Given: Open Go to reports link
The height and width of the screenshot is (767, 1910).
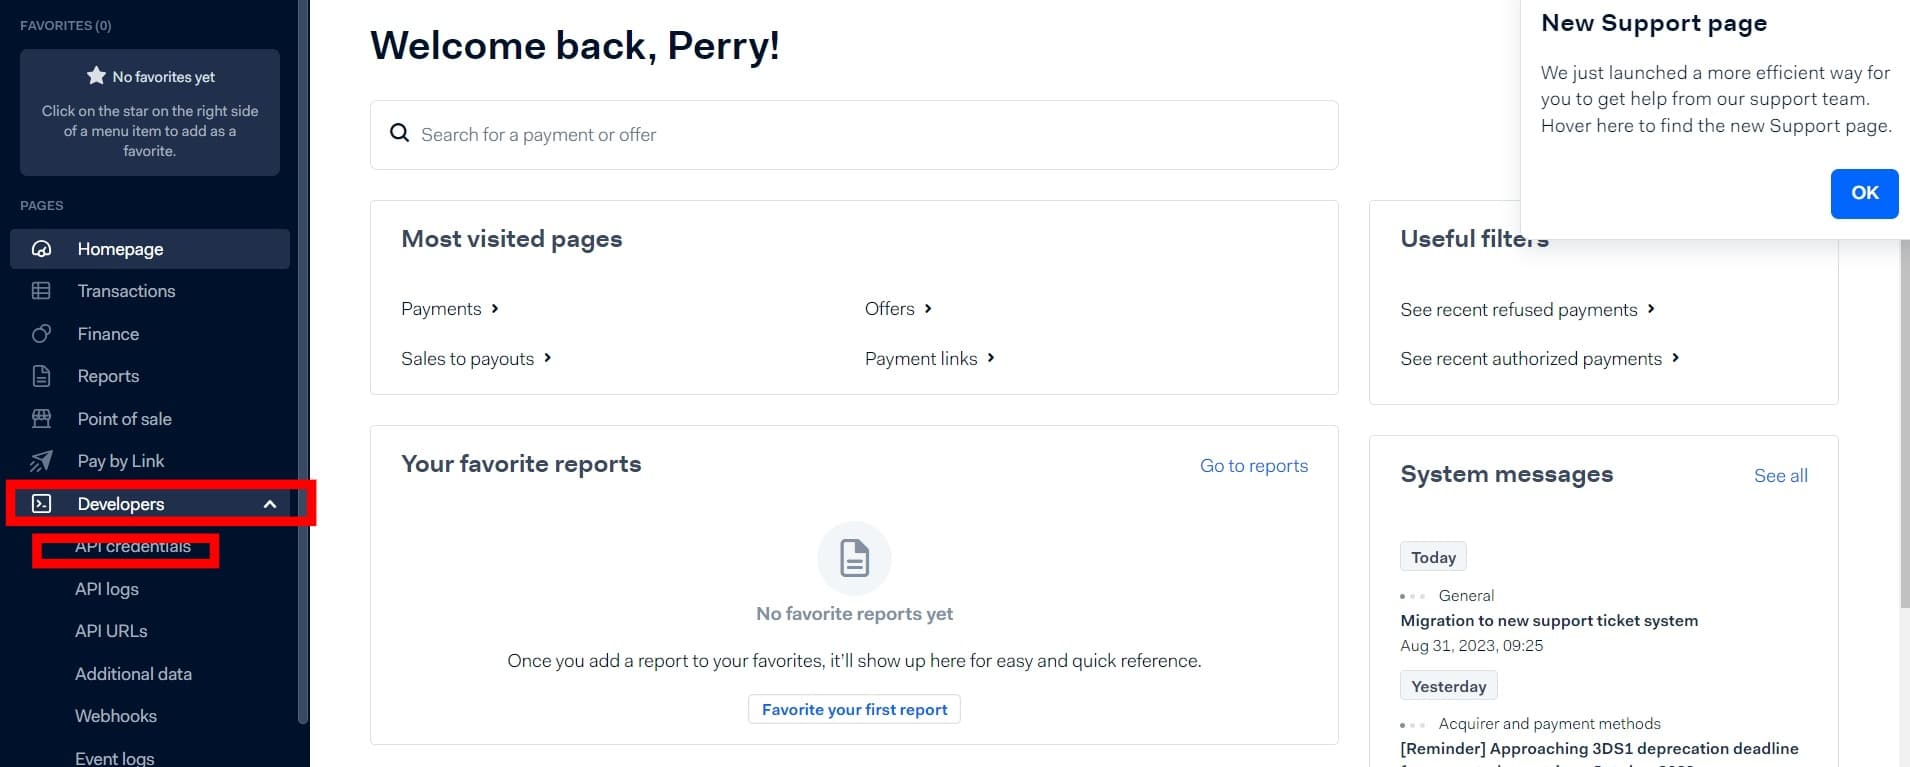Looking at the screenshot, I should click(1253, 464).
